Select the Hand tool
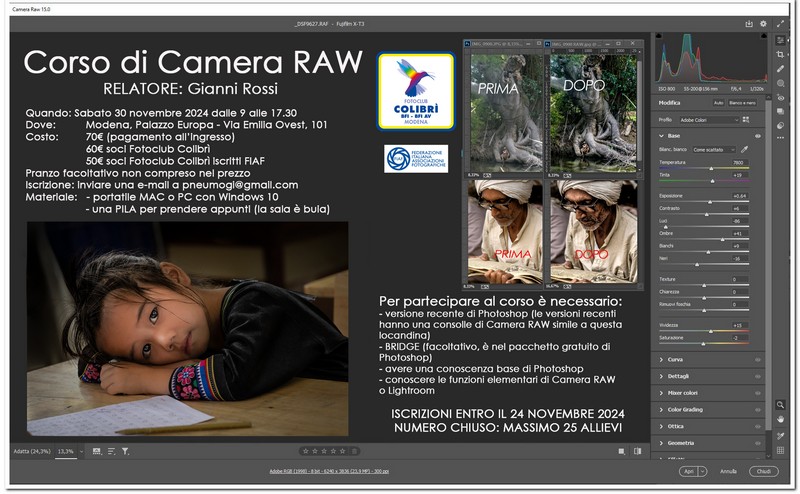The width and height of the screenshot is (800, 494). point(780,419)
